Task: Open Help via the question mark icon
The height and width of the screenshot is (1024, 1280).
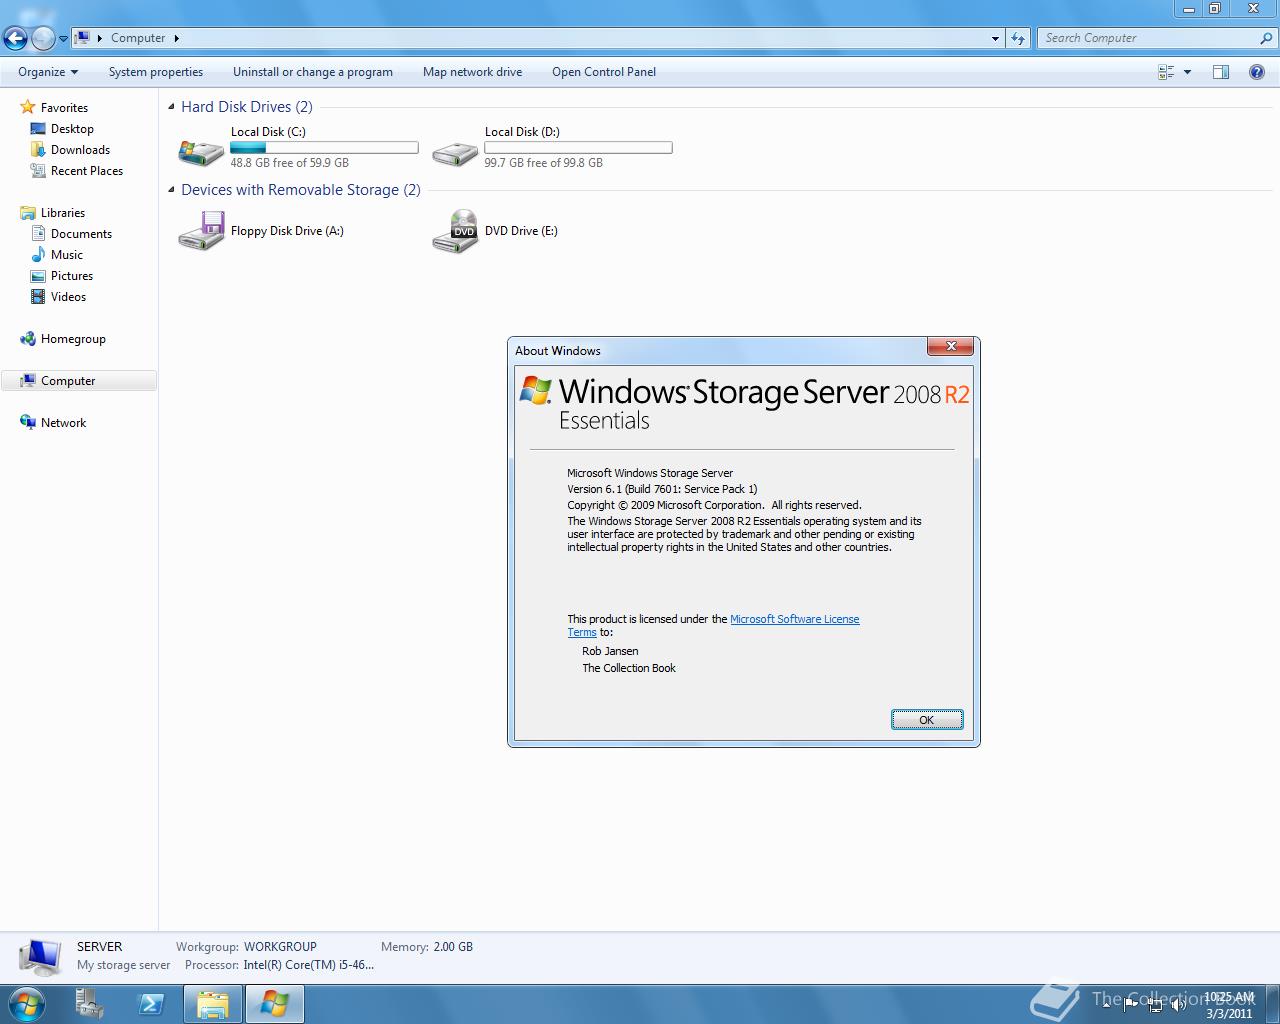Action: [x=1257, y=72]
